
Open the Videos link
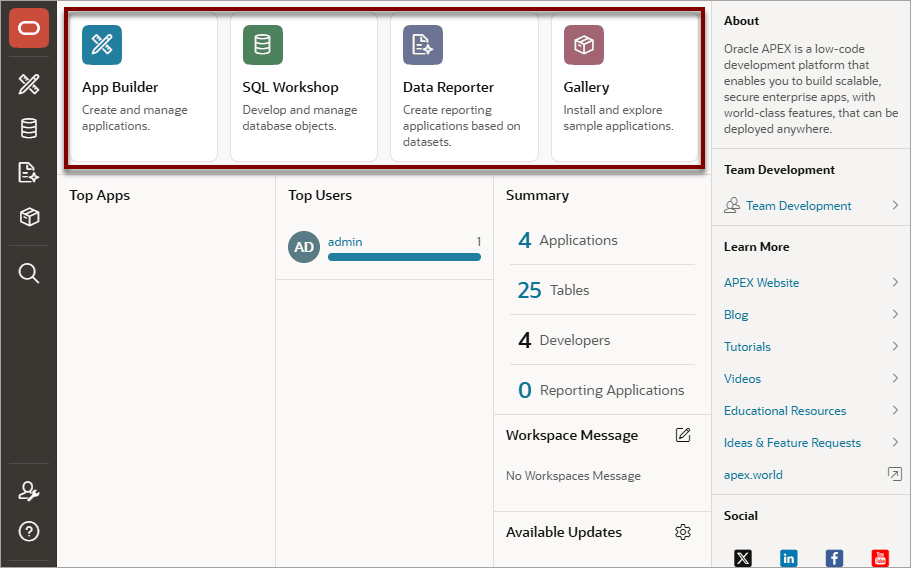[743, 379]
